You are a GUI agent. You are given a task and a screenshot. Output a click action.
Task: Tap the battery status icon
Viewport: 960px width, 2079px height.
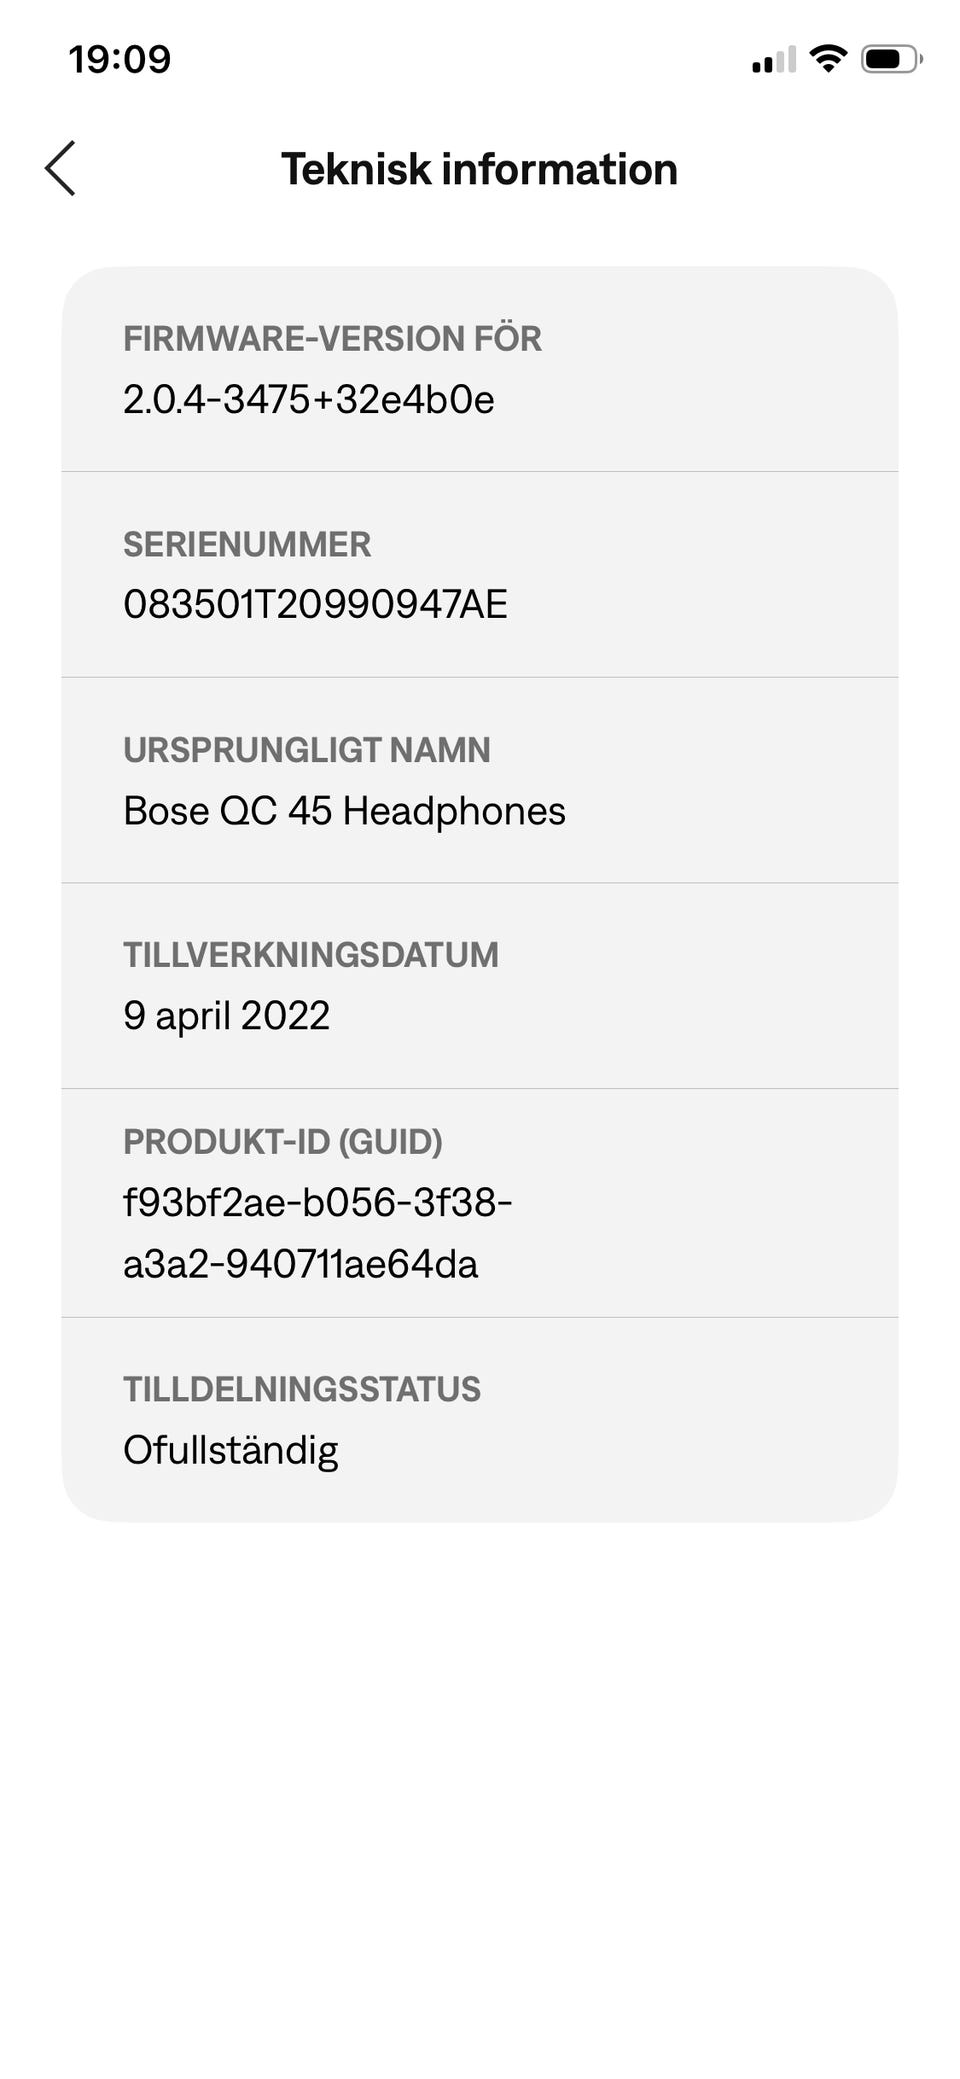[890, 59]
